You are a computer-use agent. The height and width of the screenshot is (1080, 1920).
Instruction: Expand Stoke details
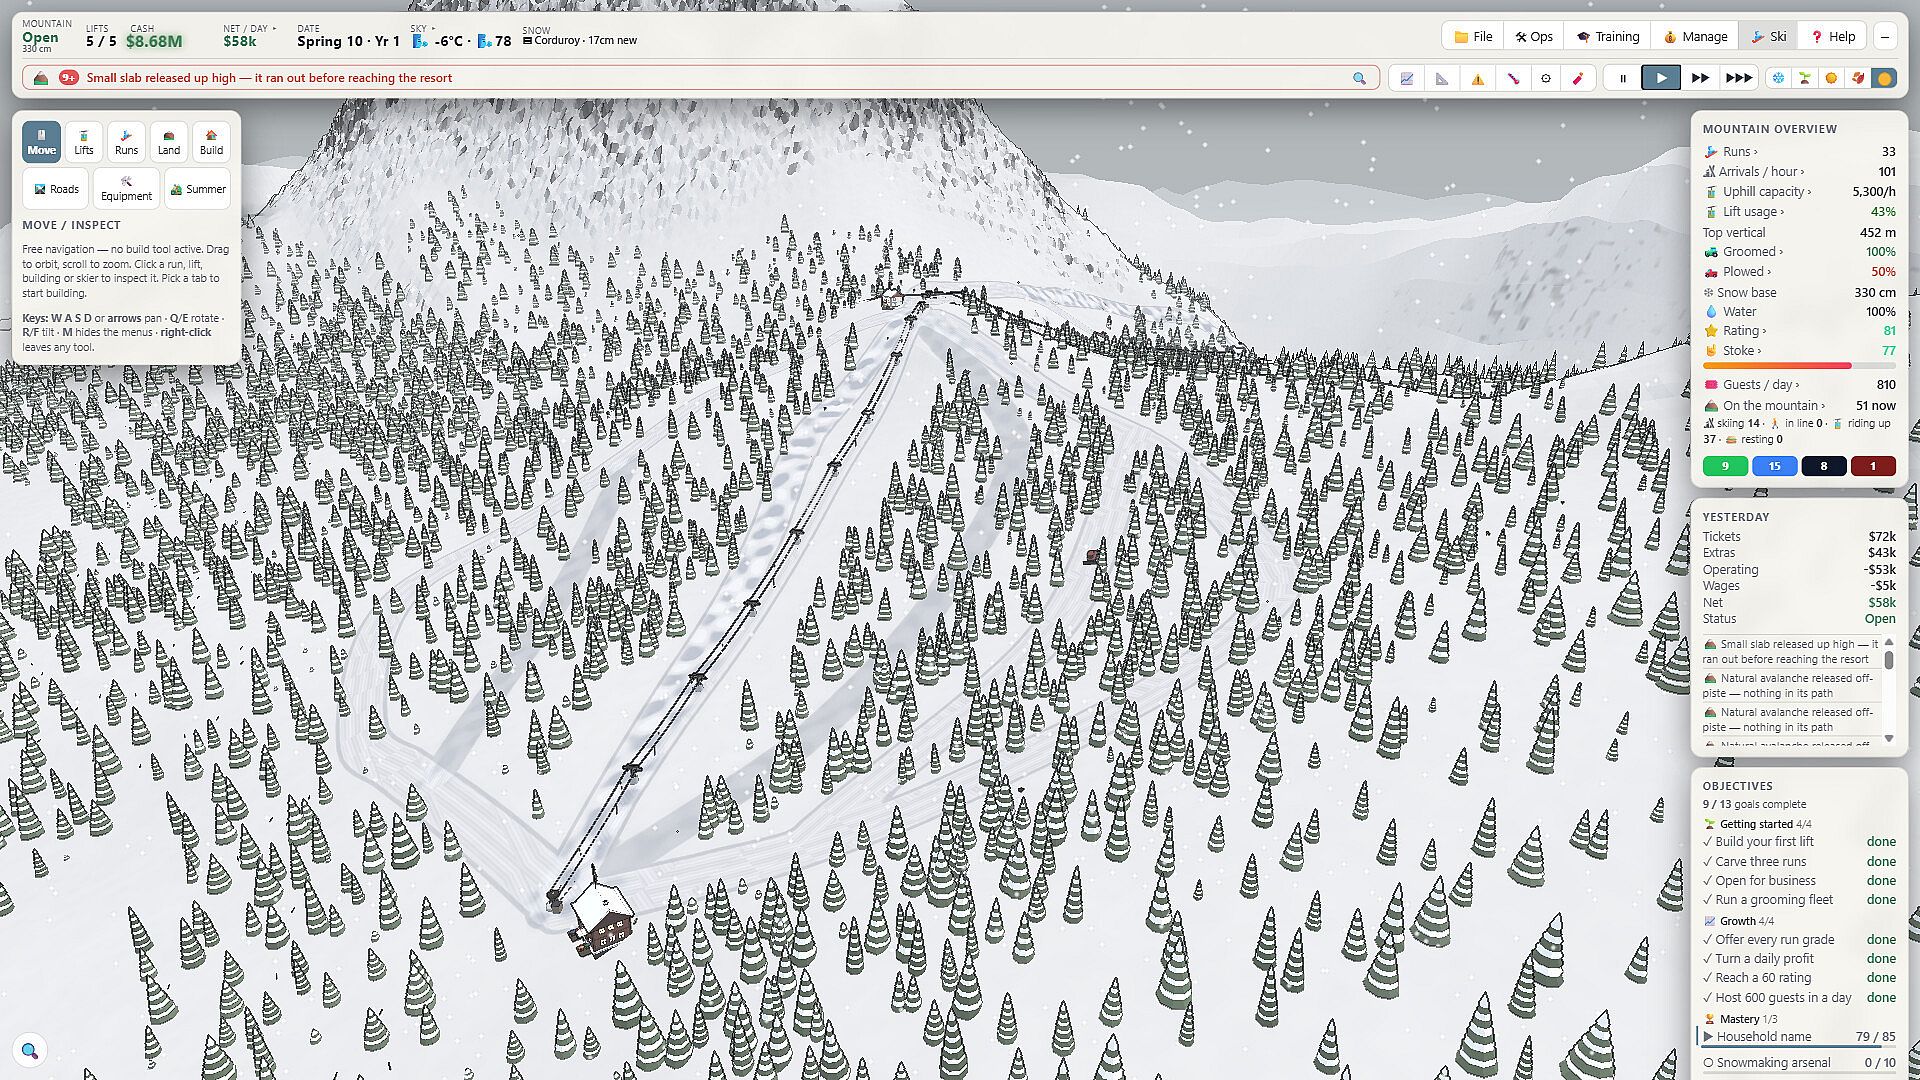pos(1799,351)
